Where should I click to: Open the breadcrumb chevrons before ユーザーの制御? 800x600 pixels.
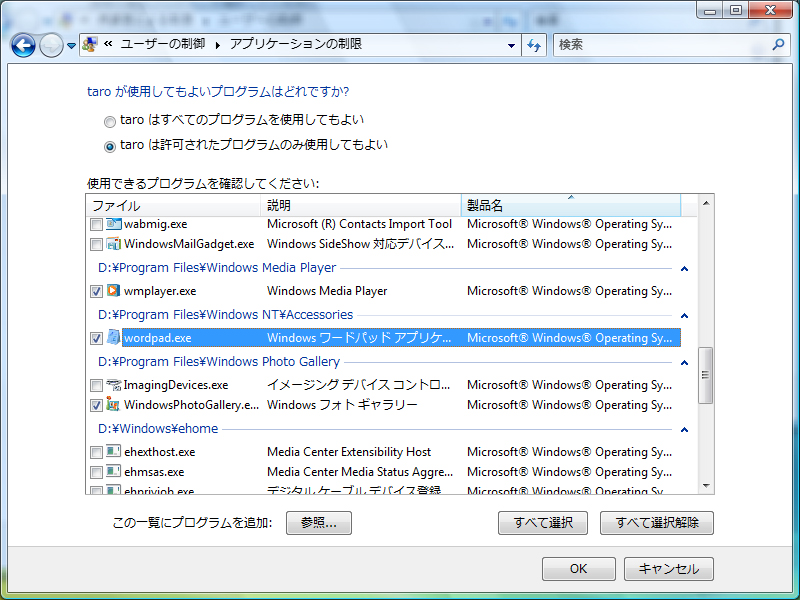pos(108,44)
